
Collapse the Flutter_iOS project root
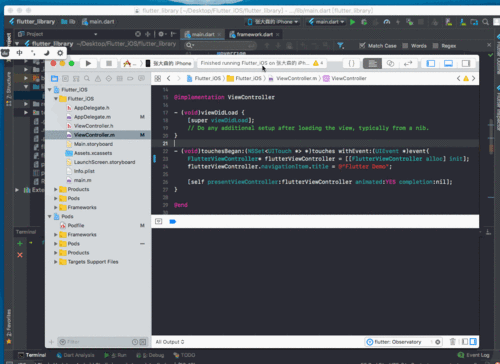(50, 90)
